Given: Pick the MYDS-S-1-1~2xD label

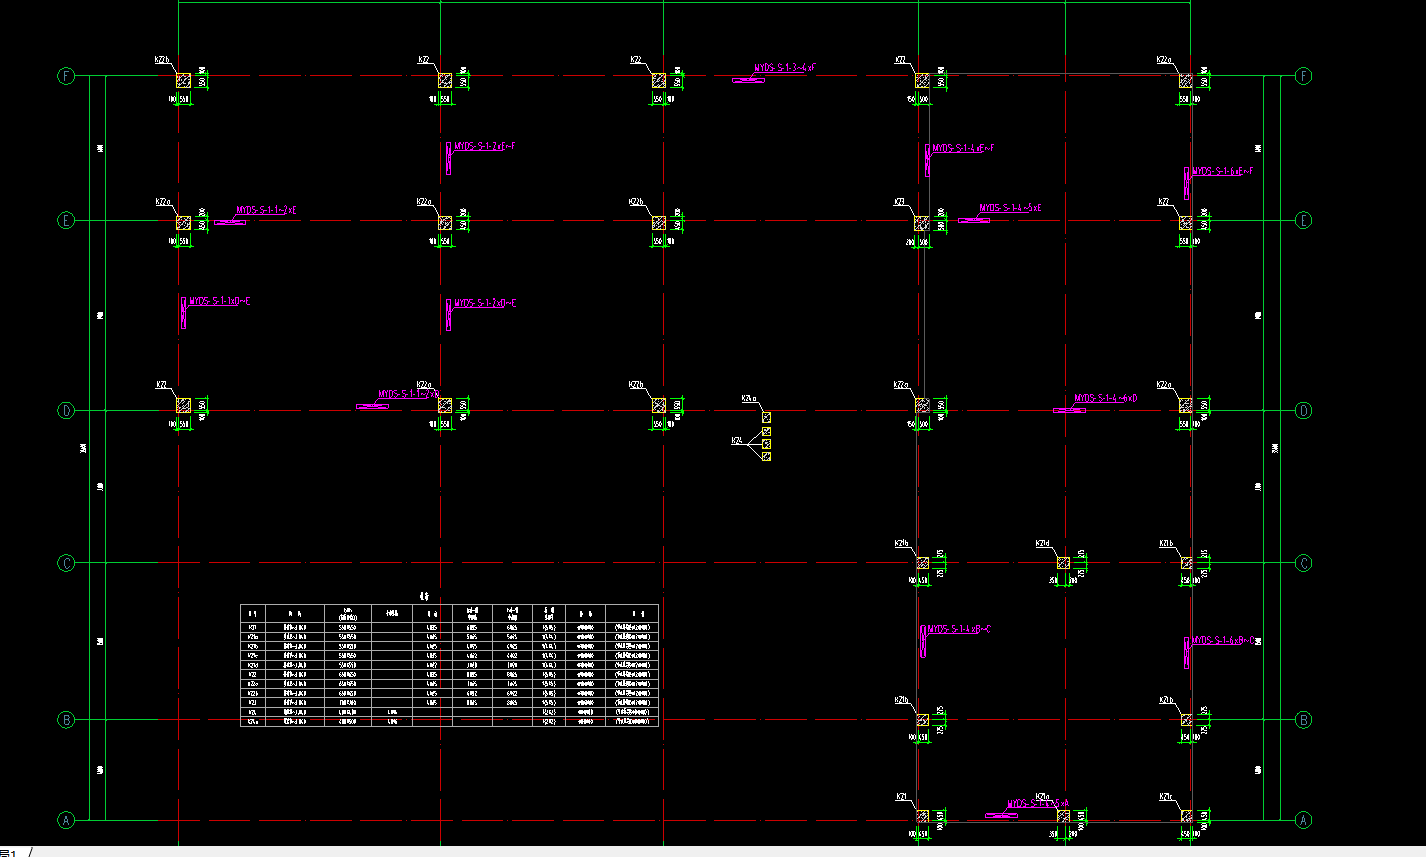Looking at the screenshot, I should [x=408, y=394].
